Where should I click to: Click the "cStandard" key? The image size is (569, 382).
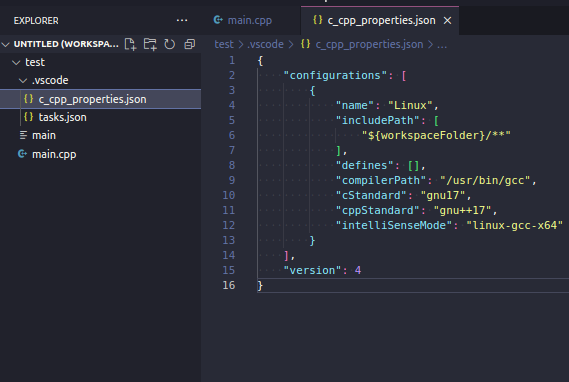pos(371,196)
